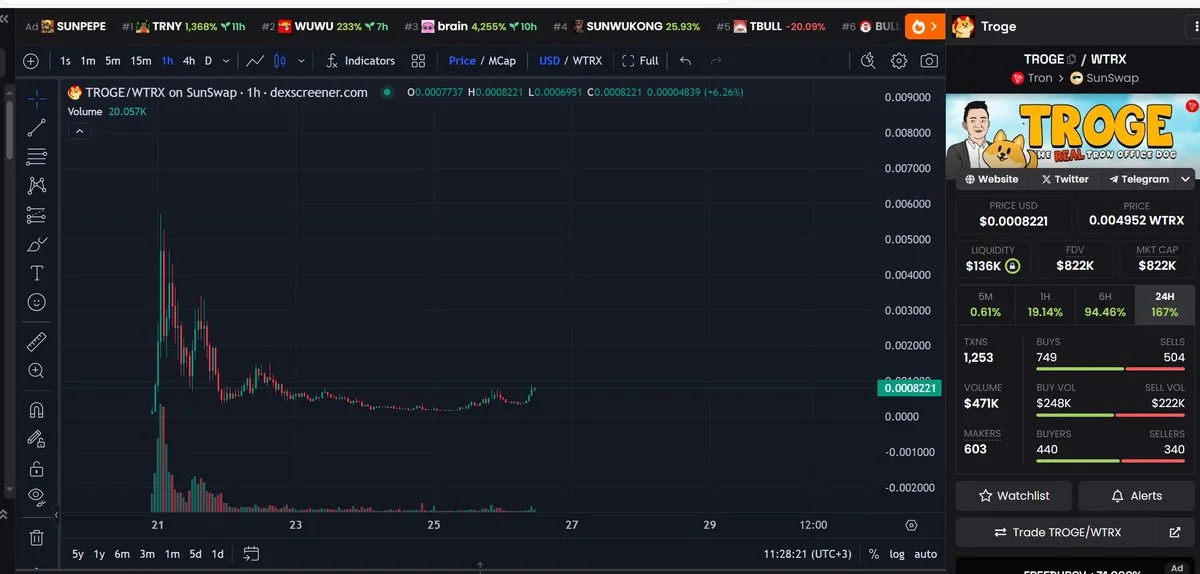Select the pattern drawing tool
1200x574 pixels.
point(37,185)
